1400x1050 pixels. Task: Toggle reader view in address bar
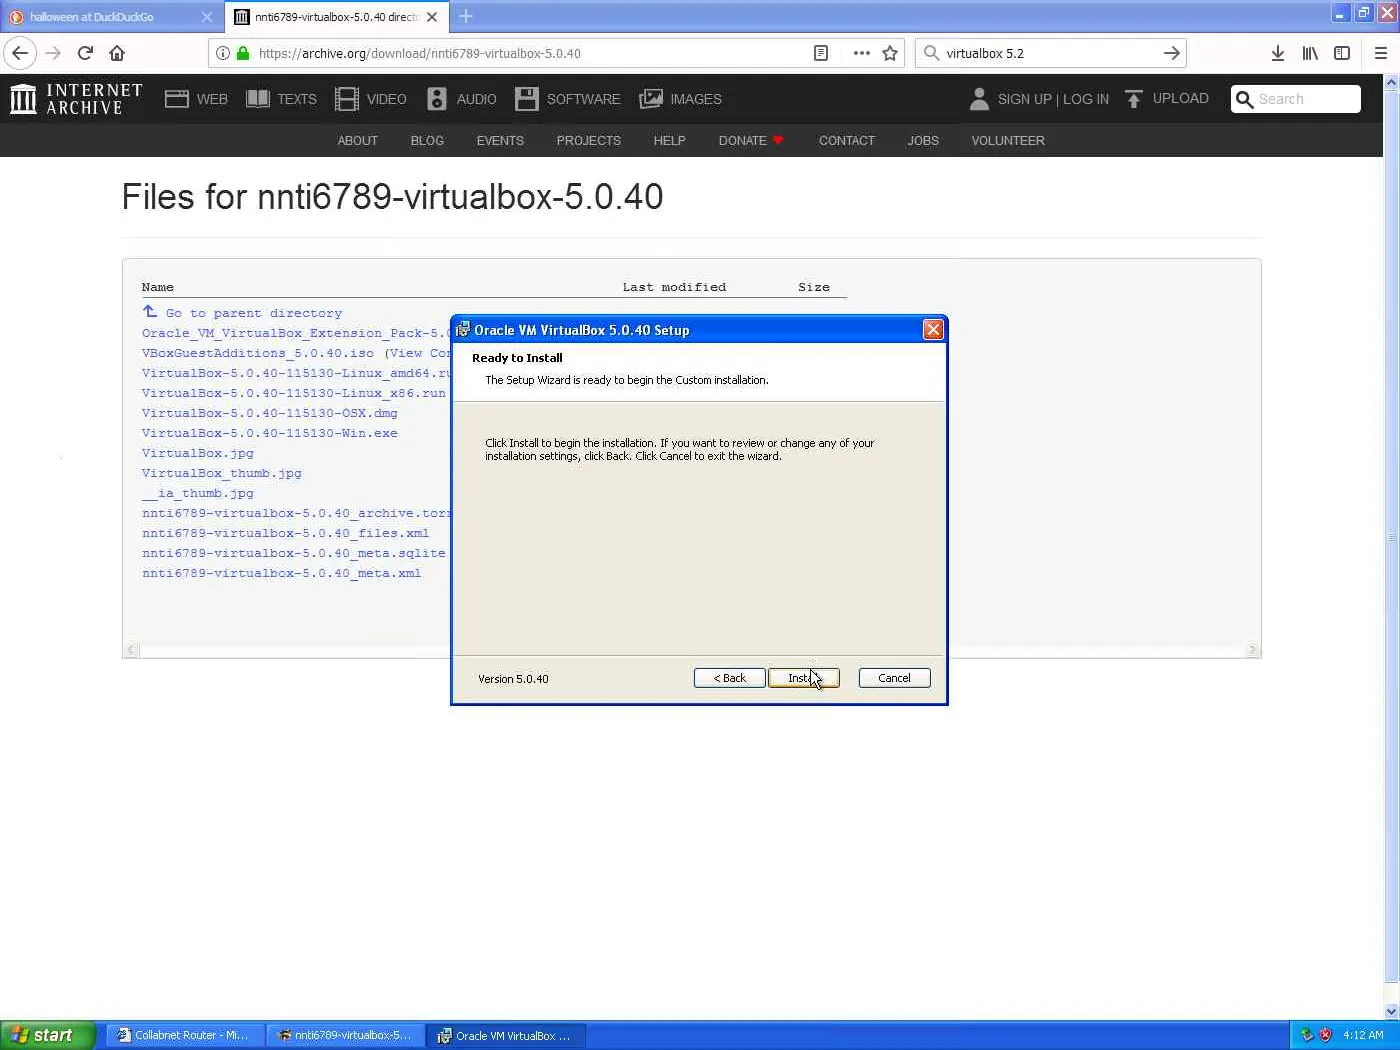[821, 53]
